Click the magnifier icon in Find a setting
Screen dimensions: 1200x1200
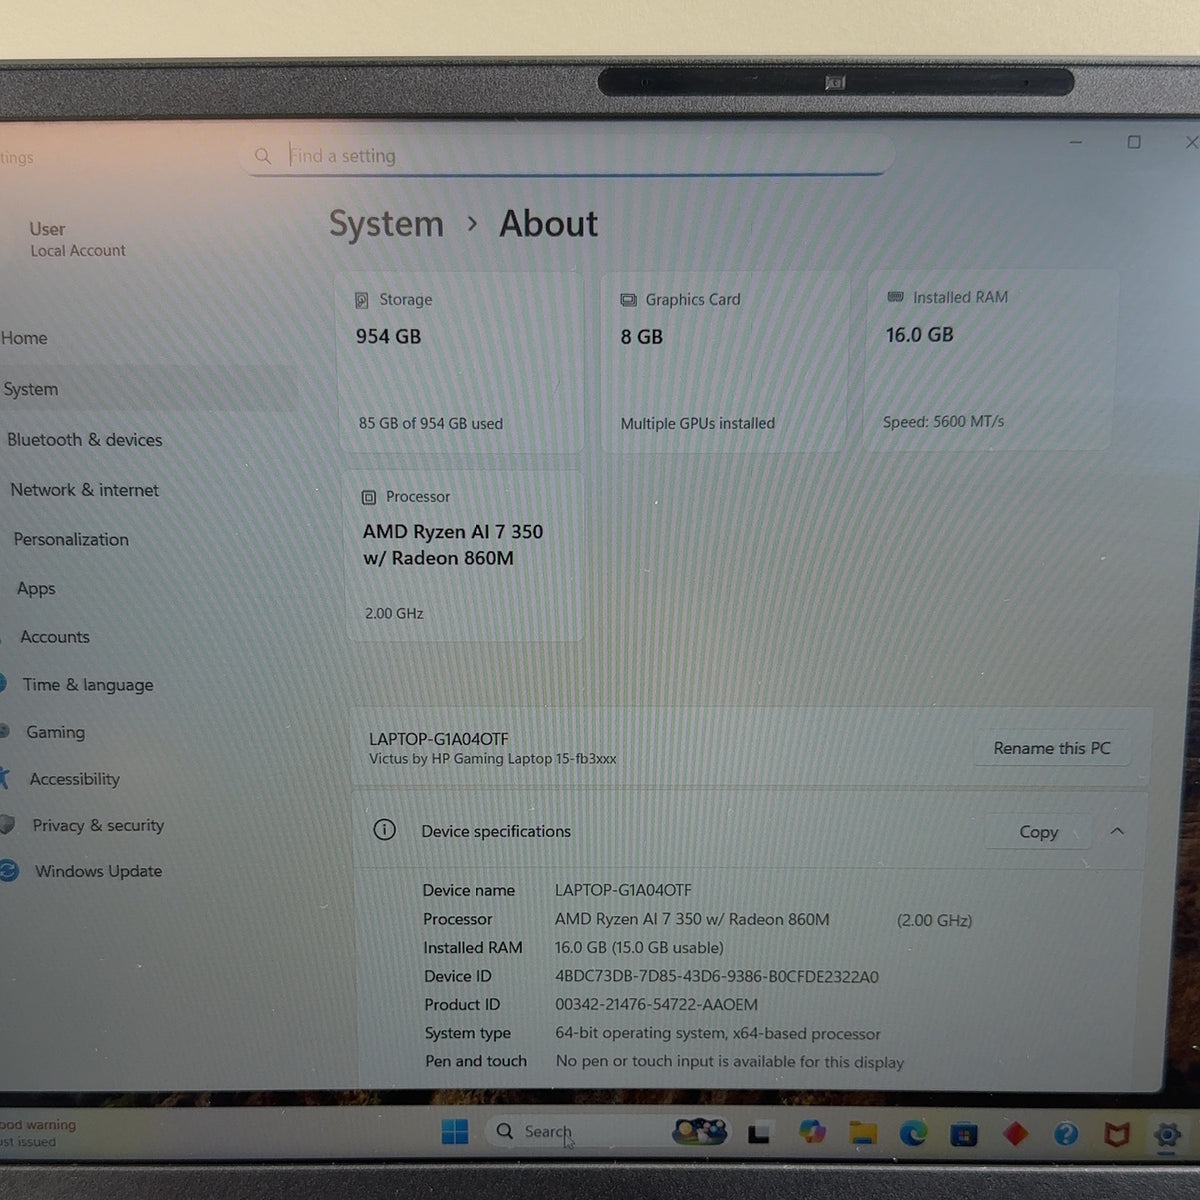(x=263, y=156)
